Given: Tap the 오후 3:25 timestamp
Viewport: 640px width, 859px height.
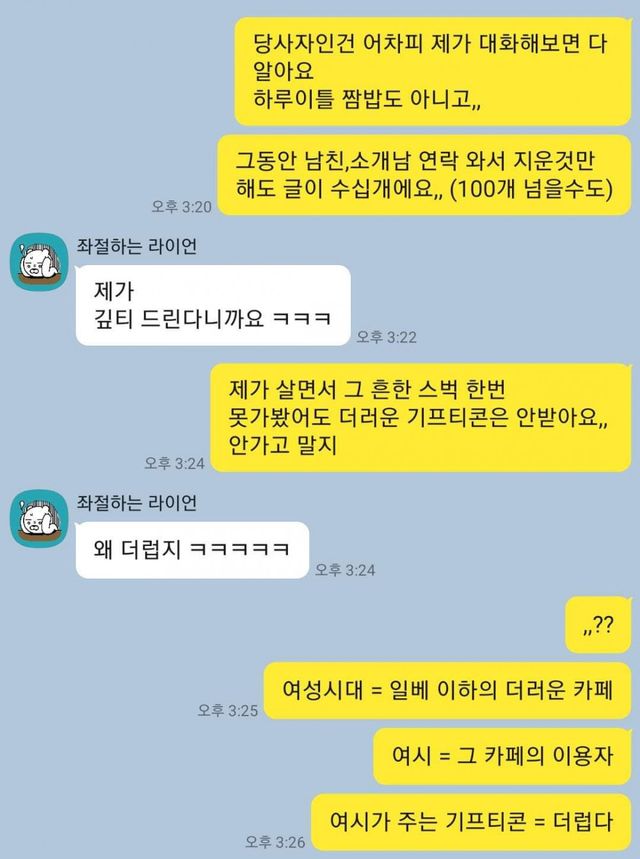Looking at the screenshot, I should tap(228, 711).
